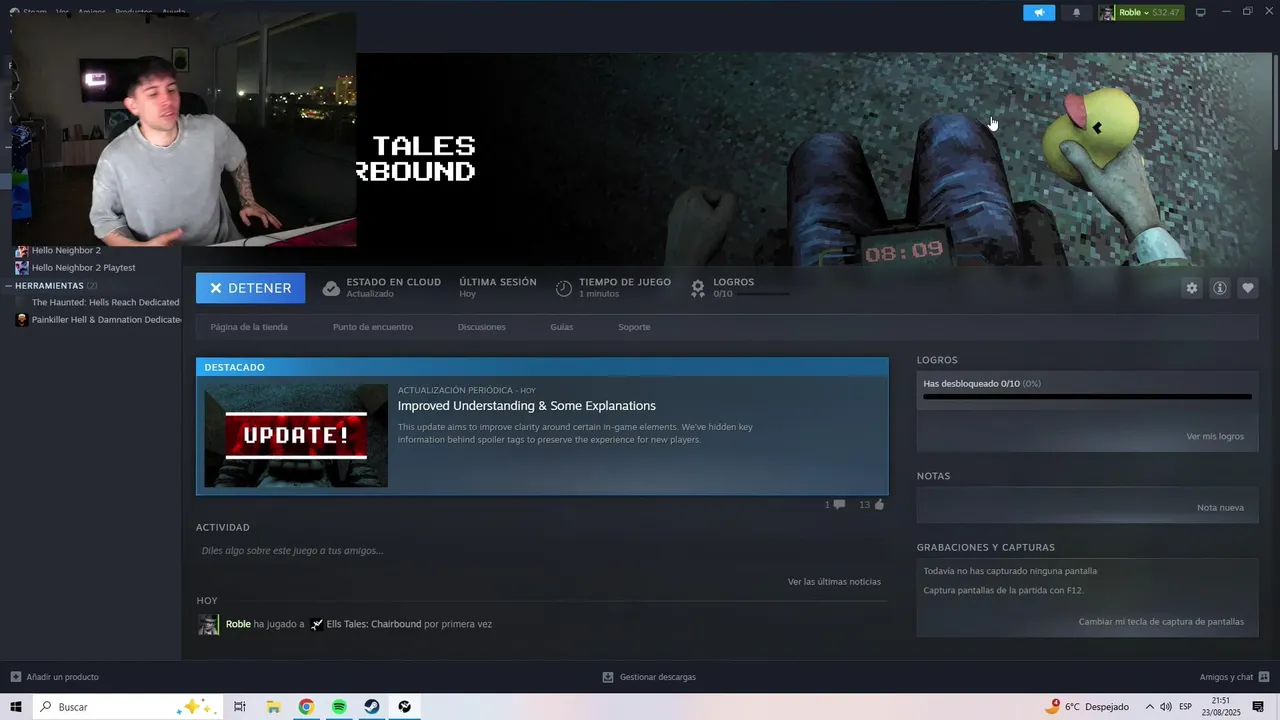Click the Ells Tales icon in activity
The image size is (1280, 720).
point(316,624)
